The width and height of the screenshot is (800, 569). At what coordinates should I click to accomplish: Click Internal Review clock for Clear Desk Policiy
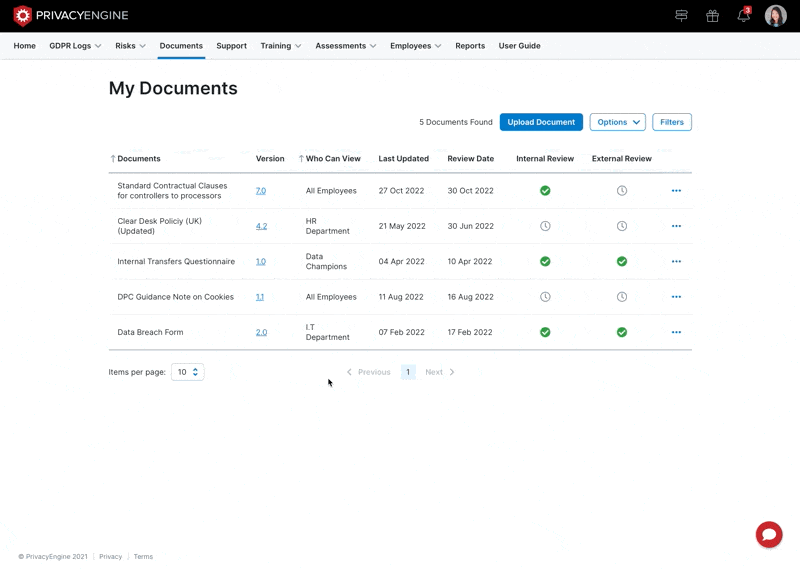(545, 226)
